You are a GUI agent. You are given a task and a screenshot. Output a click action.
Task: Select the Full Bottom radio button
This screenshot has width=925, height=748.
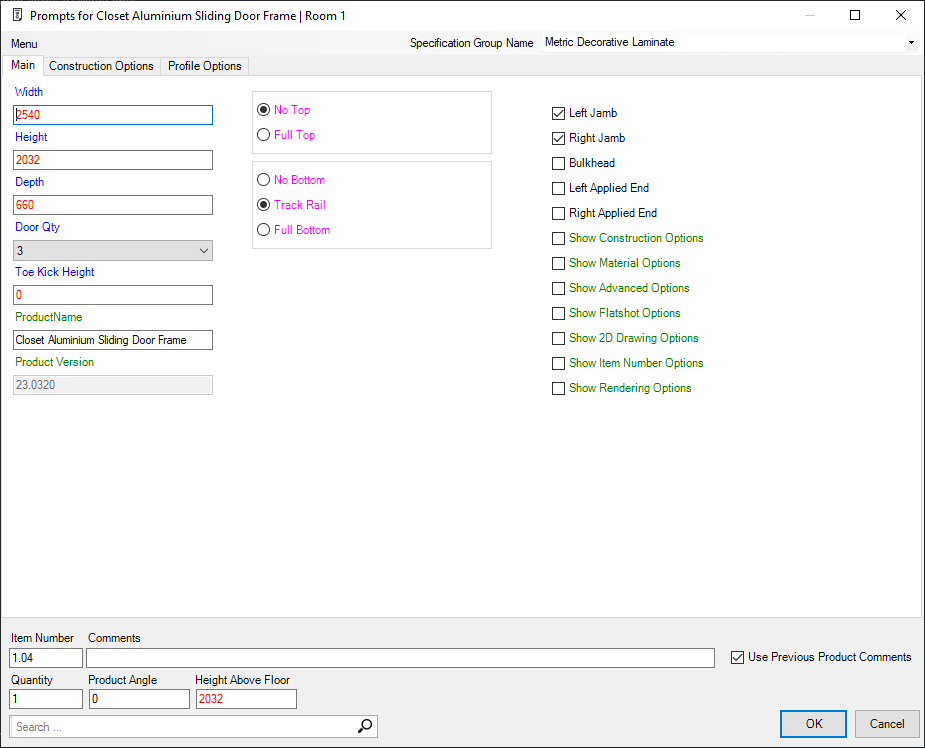coord(264,230)
